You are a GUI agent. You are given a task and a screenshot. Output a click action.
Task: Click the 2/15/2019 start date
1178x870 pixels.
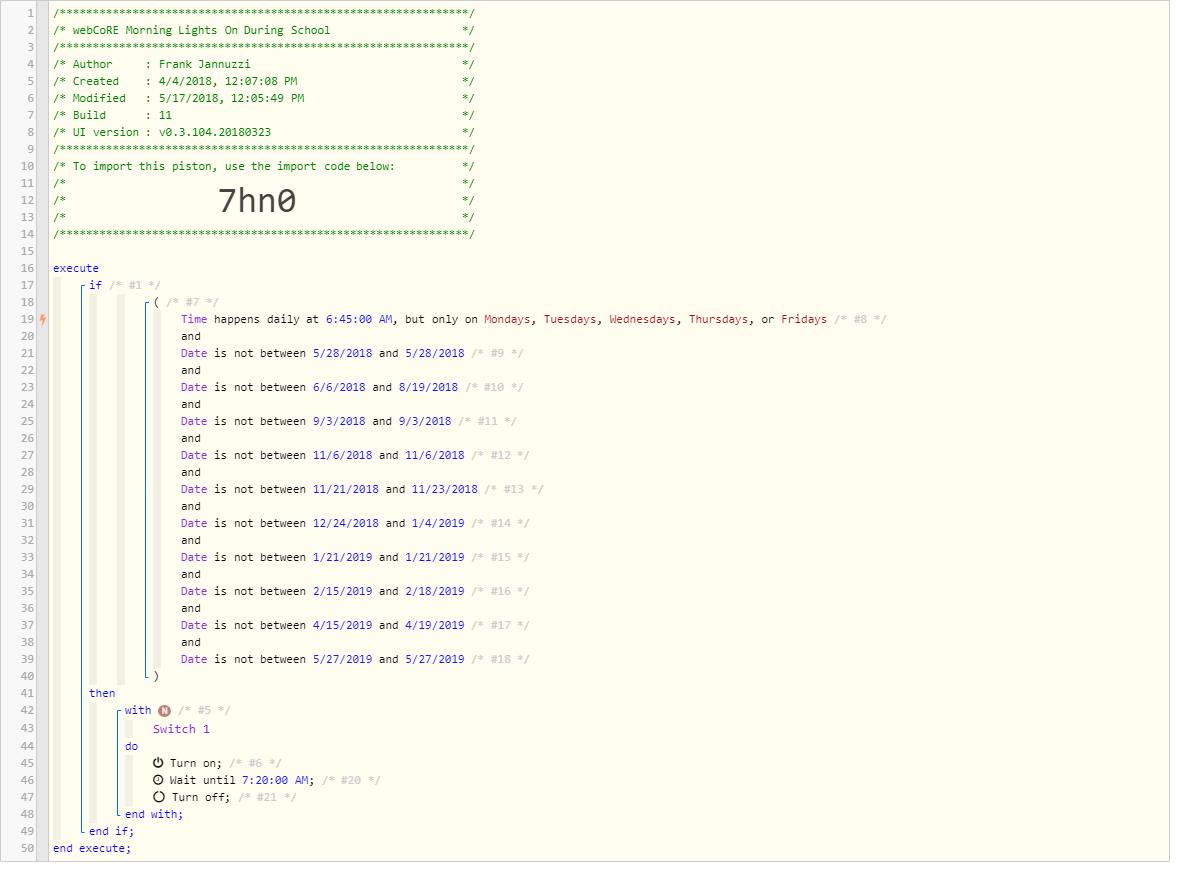point(343,593)
